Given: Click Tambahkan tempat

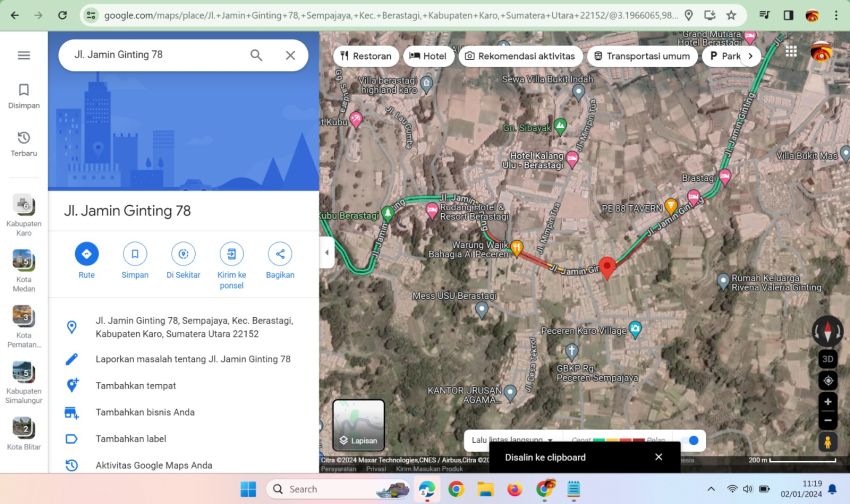Looking at the screenshot, I should pos(184,385).
